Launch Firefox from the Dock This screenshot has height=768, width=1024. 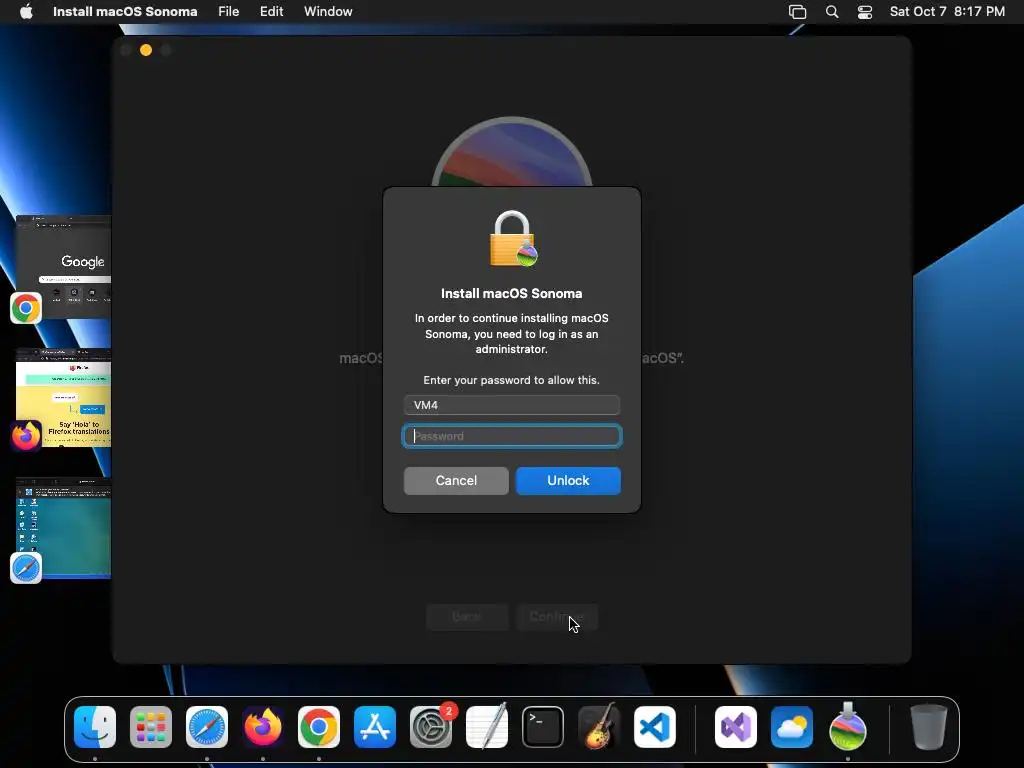click(263, 727)
